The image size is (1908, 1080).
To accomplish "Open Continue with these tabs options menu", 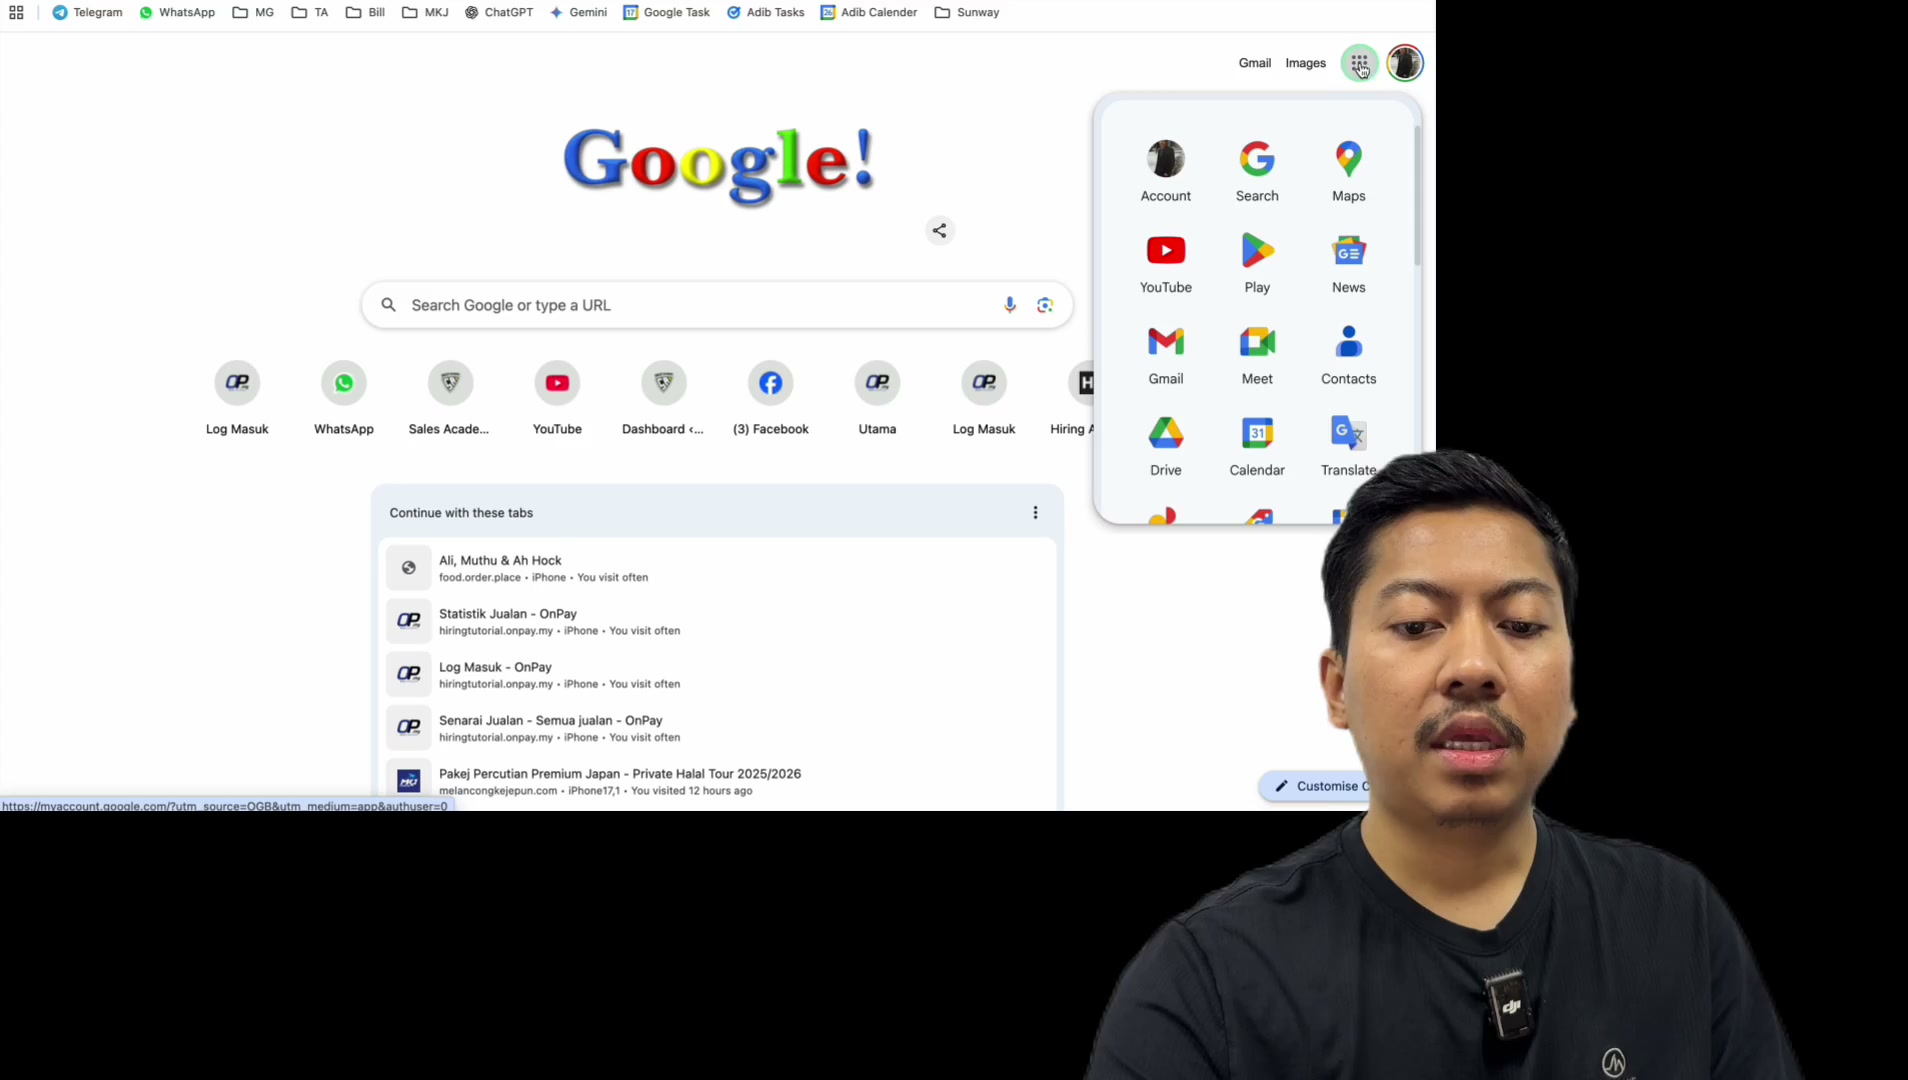I will [1035, 513].
